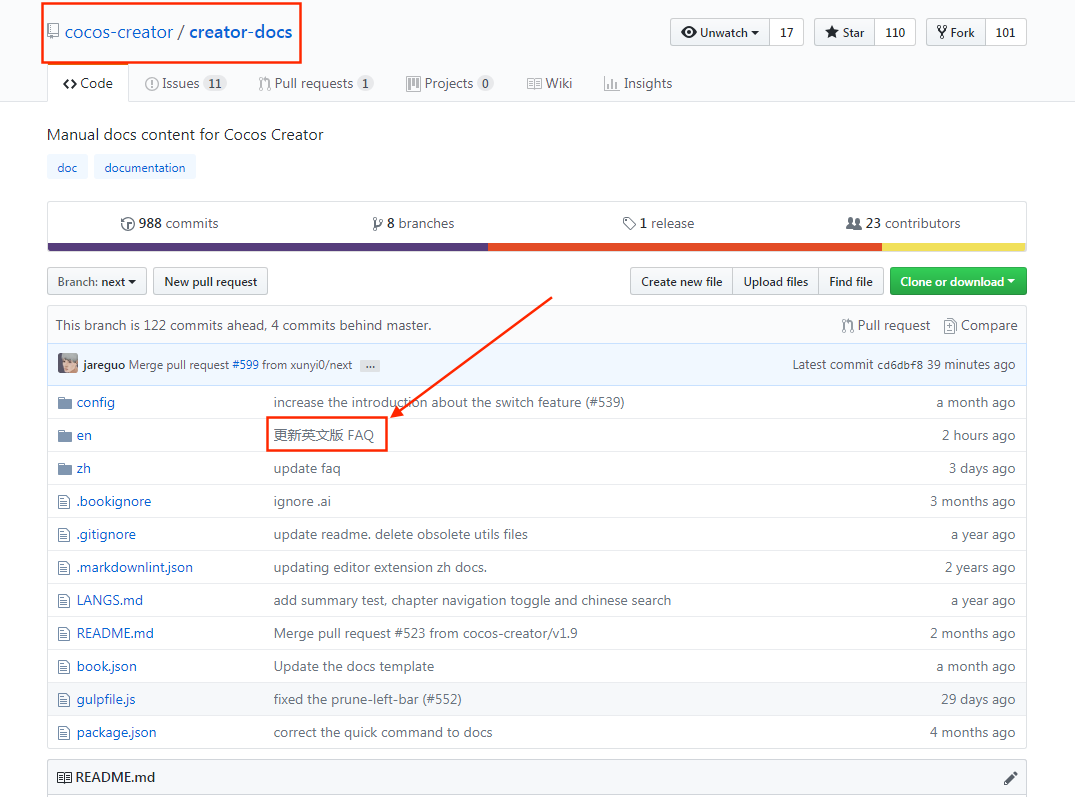Open the Insights tab
Screen dimensions: 1075x797
coord(638,84)
